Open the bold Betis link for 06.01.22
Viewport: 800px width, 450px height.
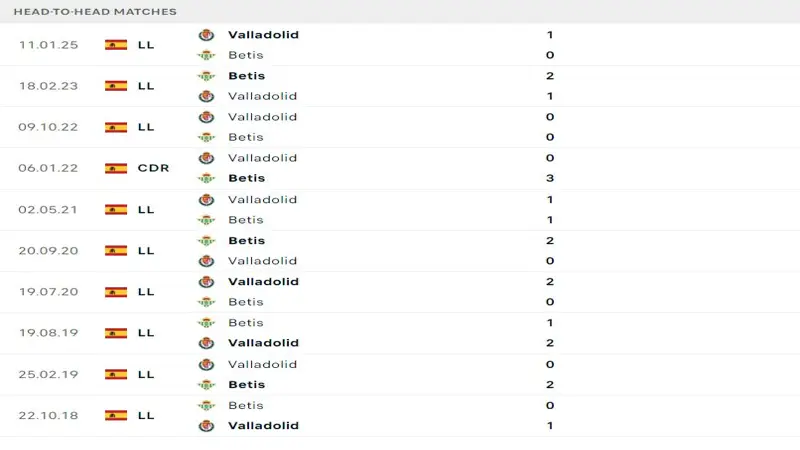[x=246, y=178]
